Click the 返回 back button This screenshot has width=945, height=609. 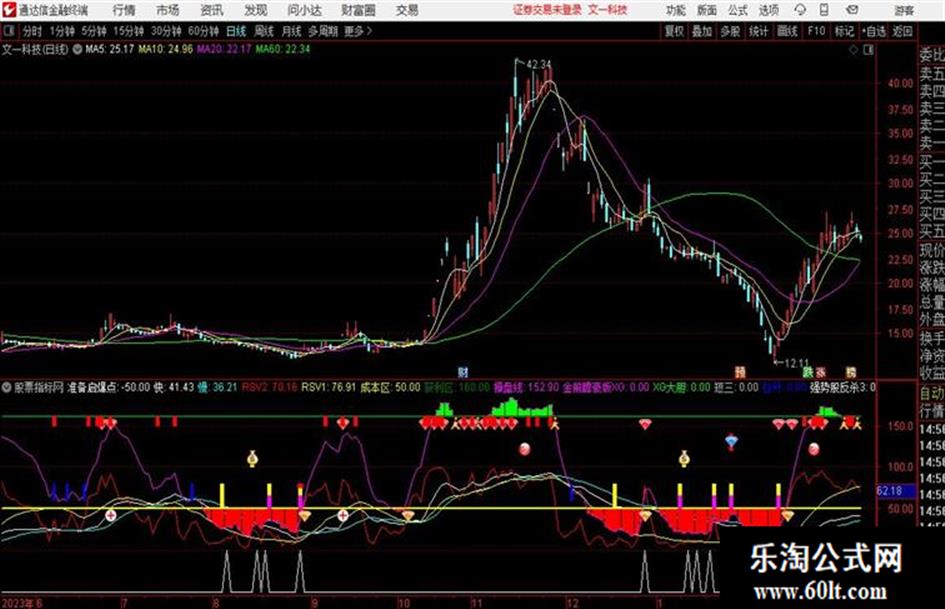coord(902,31)
